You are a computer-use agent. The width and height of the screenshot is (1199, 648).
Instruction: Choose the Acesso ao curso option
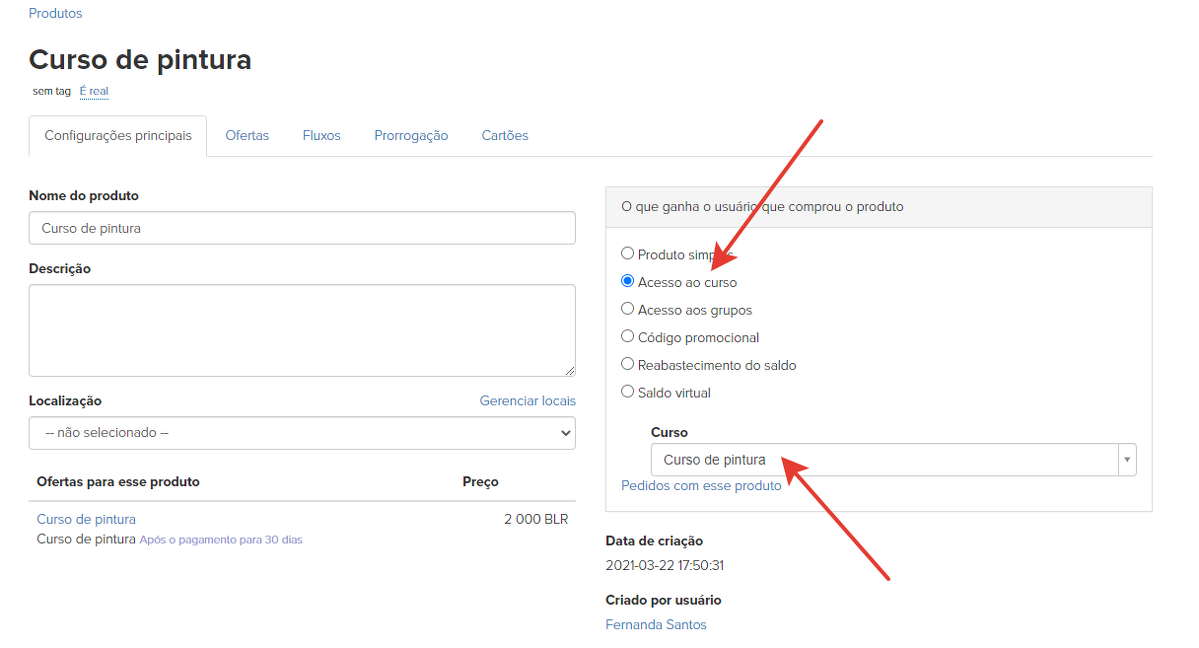[x=628, y=282]
